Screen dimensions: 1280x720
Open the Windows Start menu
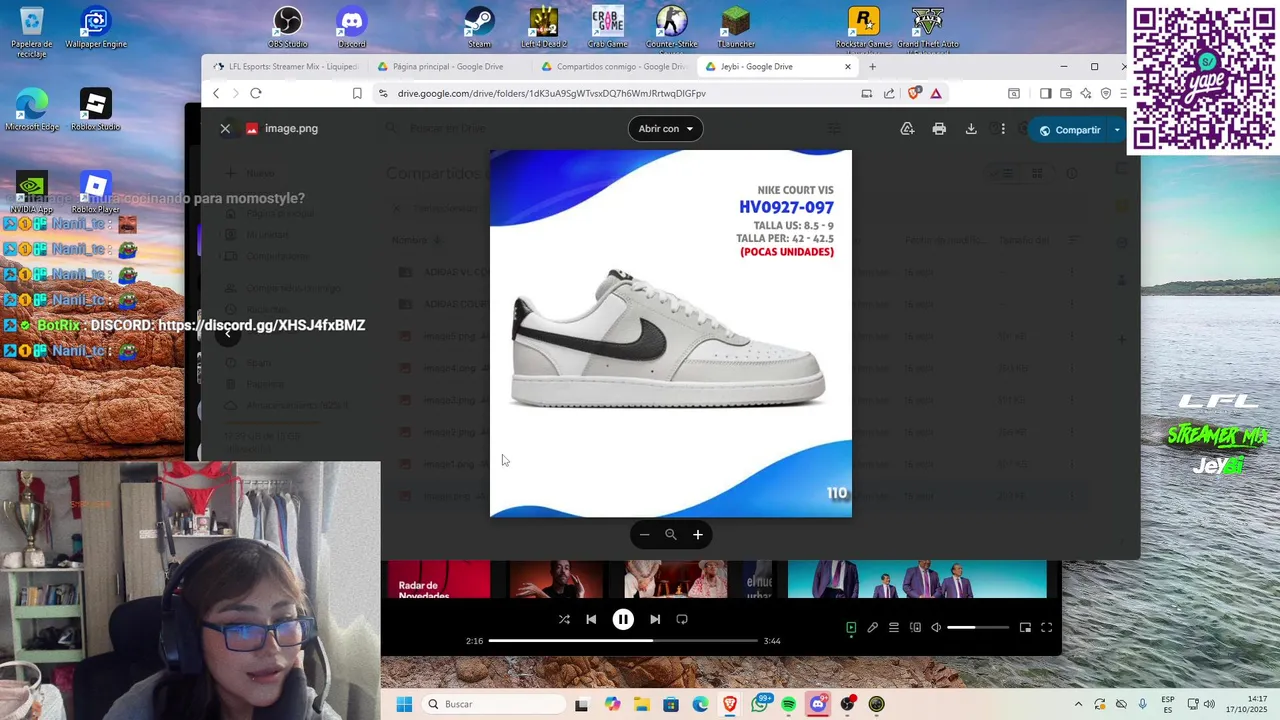pos(404,704)
